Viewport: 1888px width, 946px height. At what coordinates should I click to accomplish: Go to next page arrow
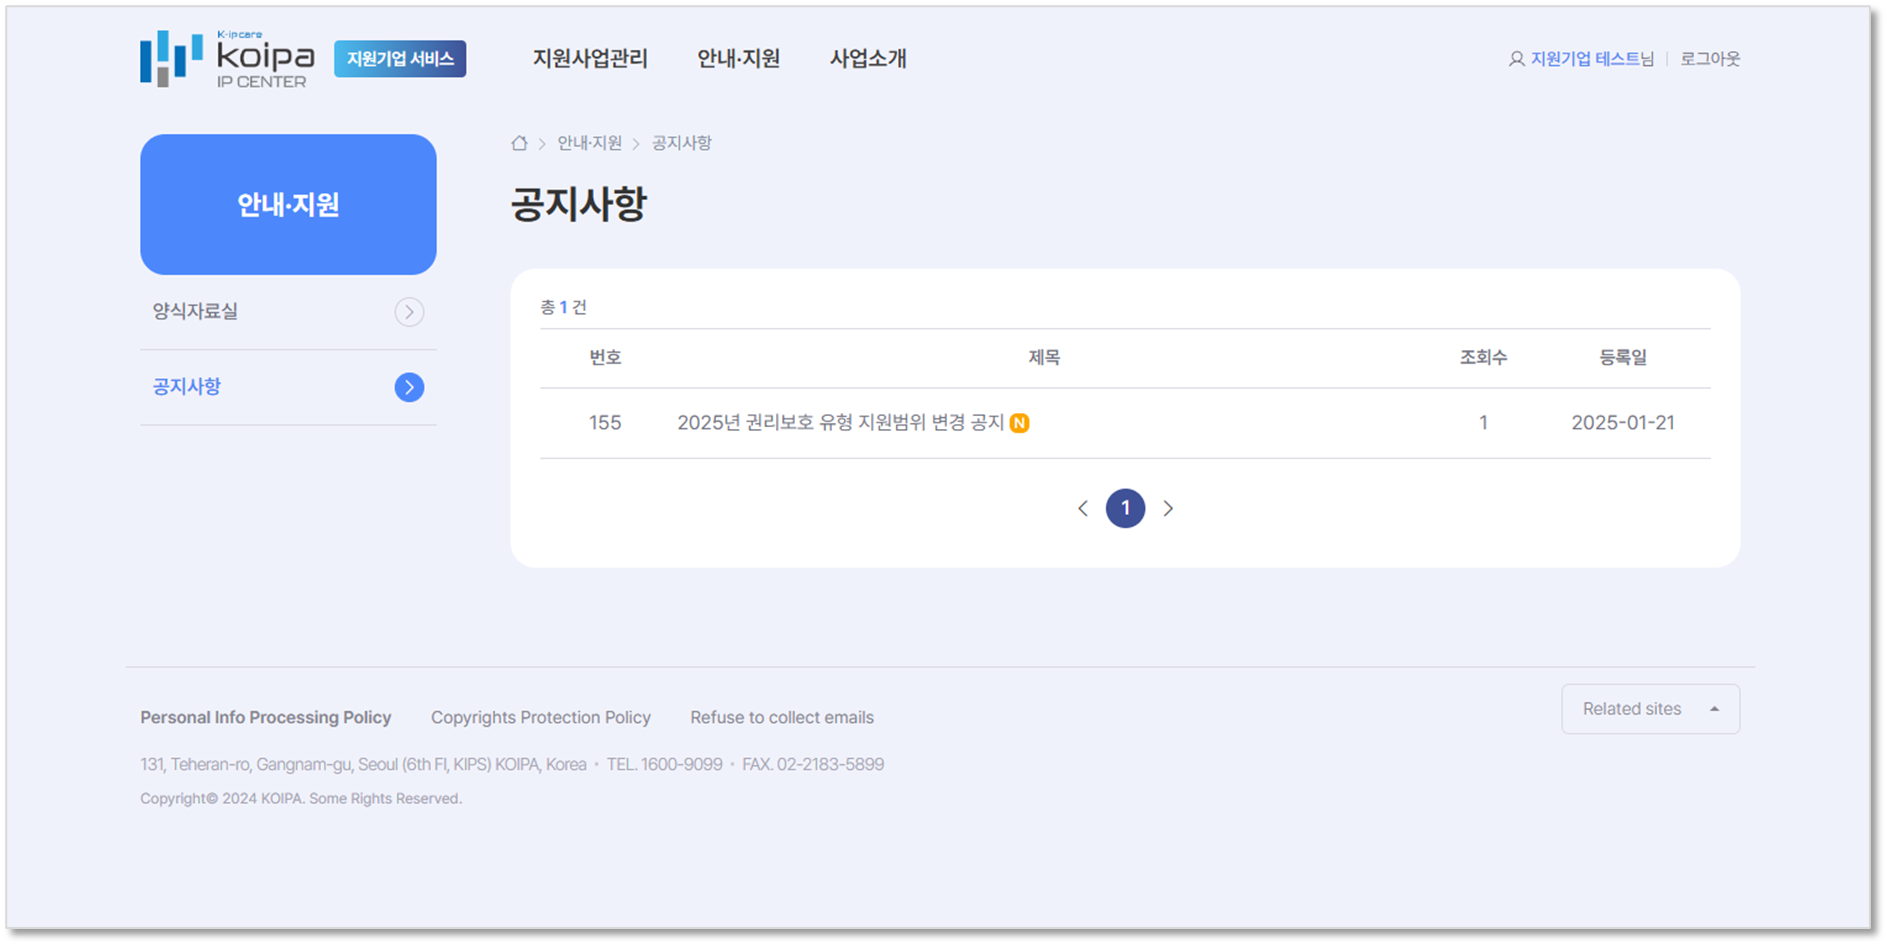(x=1168, y=509)
